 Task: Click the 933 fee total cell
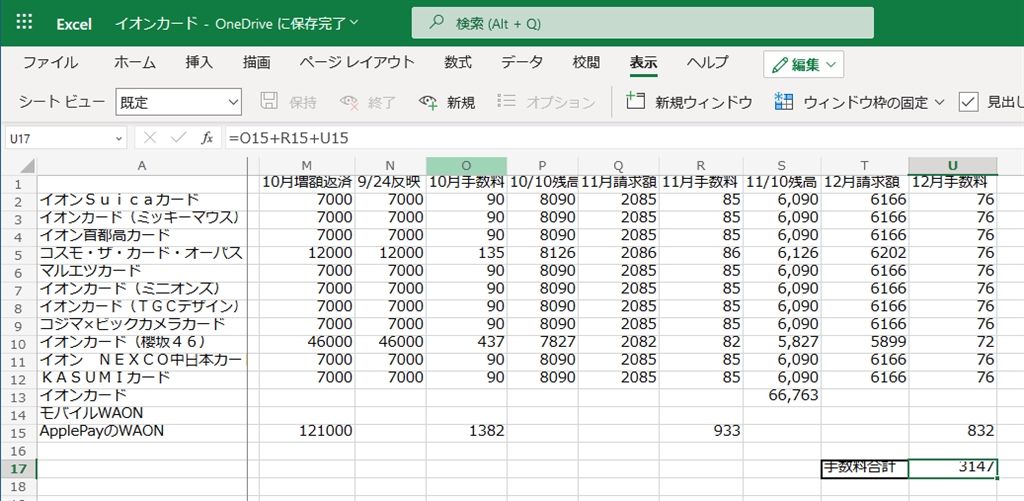point(701,431)
